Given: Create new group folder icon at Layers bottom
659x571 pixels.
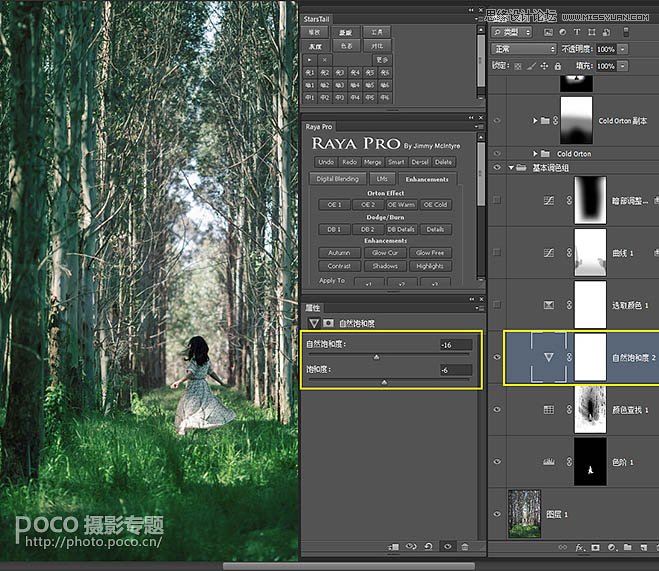Looking at the screenshot, I should pos(627,547).
